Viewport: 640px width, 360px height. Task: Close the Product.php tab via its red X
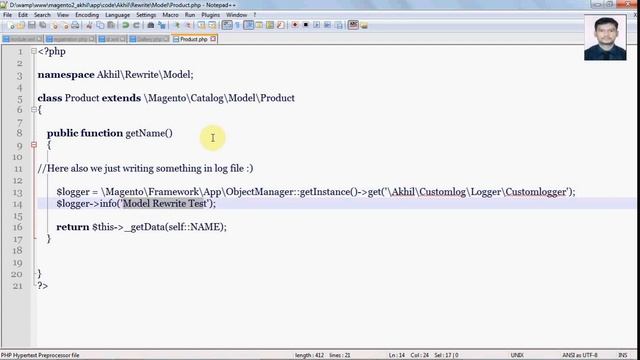(x=213, y=39)
